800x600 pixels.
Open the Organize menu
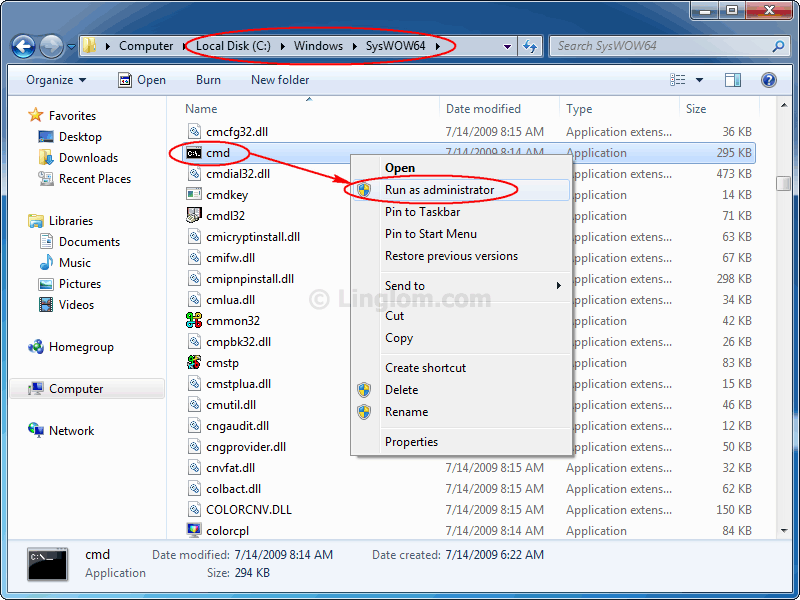[56, 80]
